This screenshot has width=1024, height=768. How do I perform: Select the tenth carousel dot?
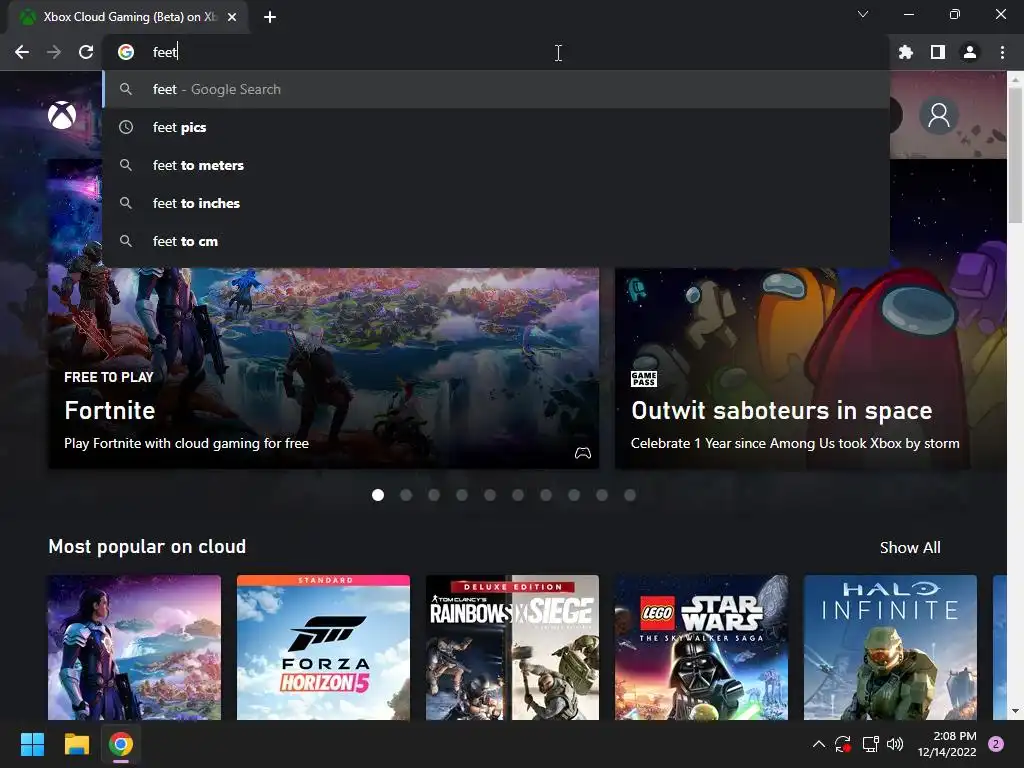[630, 495]
